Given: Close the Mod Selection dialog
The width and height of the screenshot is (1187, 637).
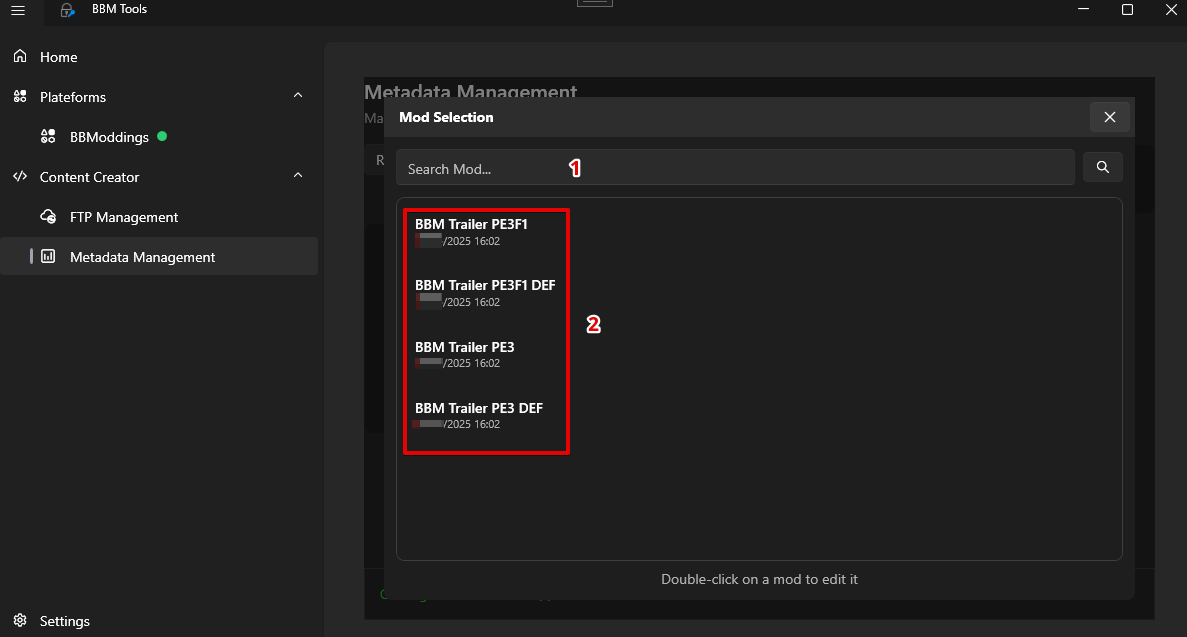Looking at the screenshot, I should coord(1109,117).
